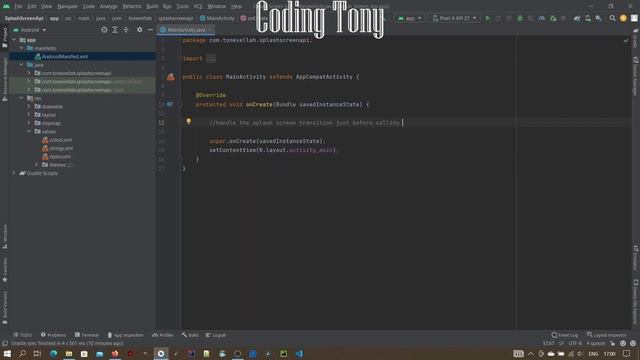
Task: Open the yellow user account avatar icon
Action: pyautogui.click(x=623, y=18)
